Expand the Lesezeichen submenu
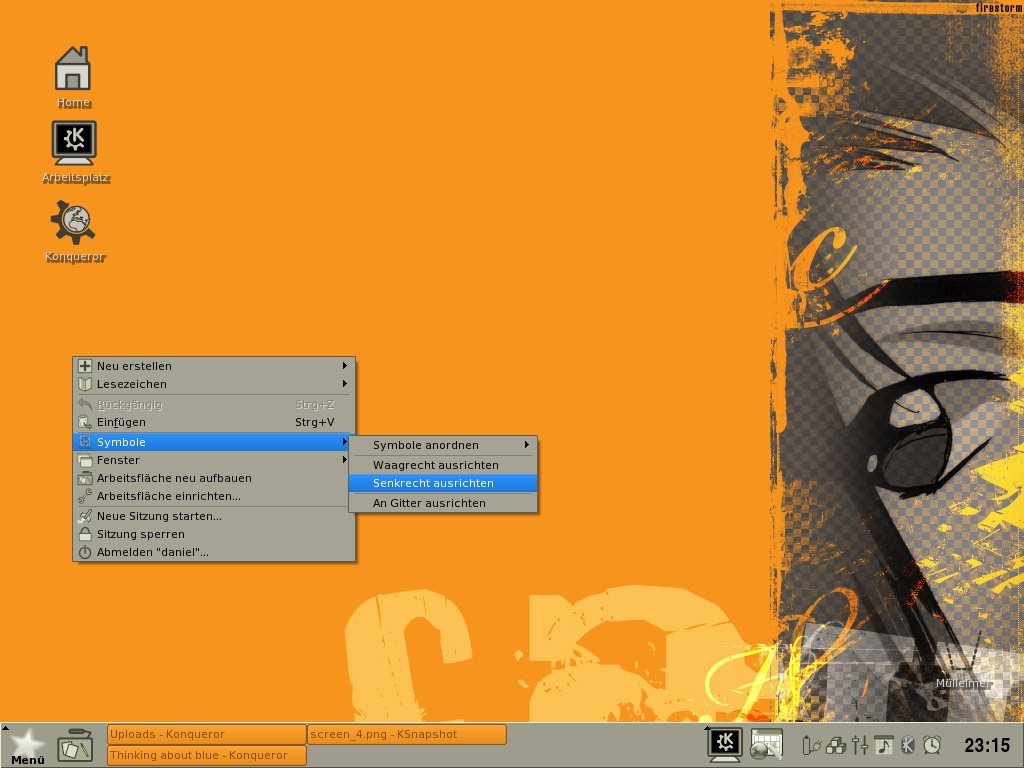 (214, 384)
